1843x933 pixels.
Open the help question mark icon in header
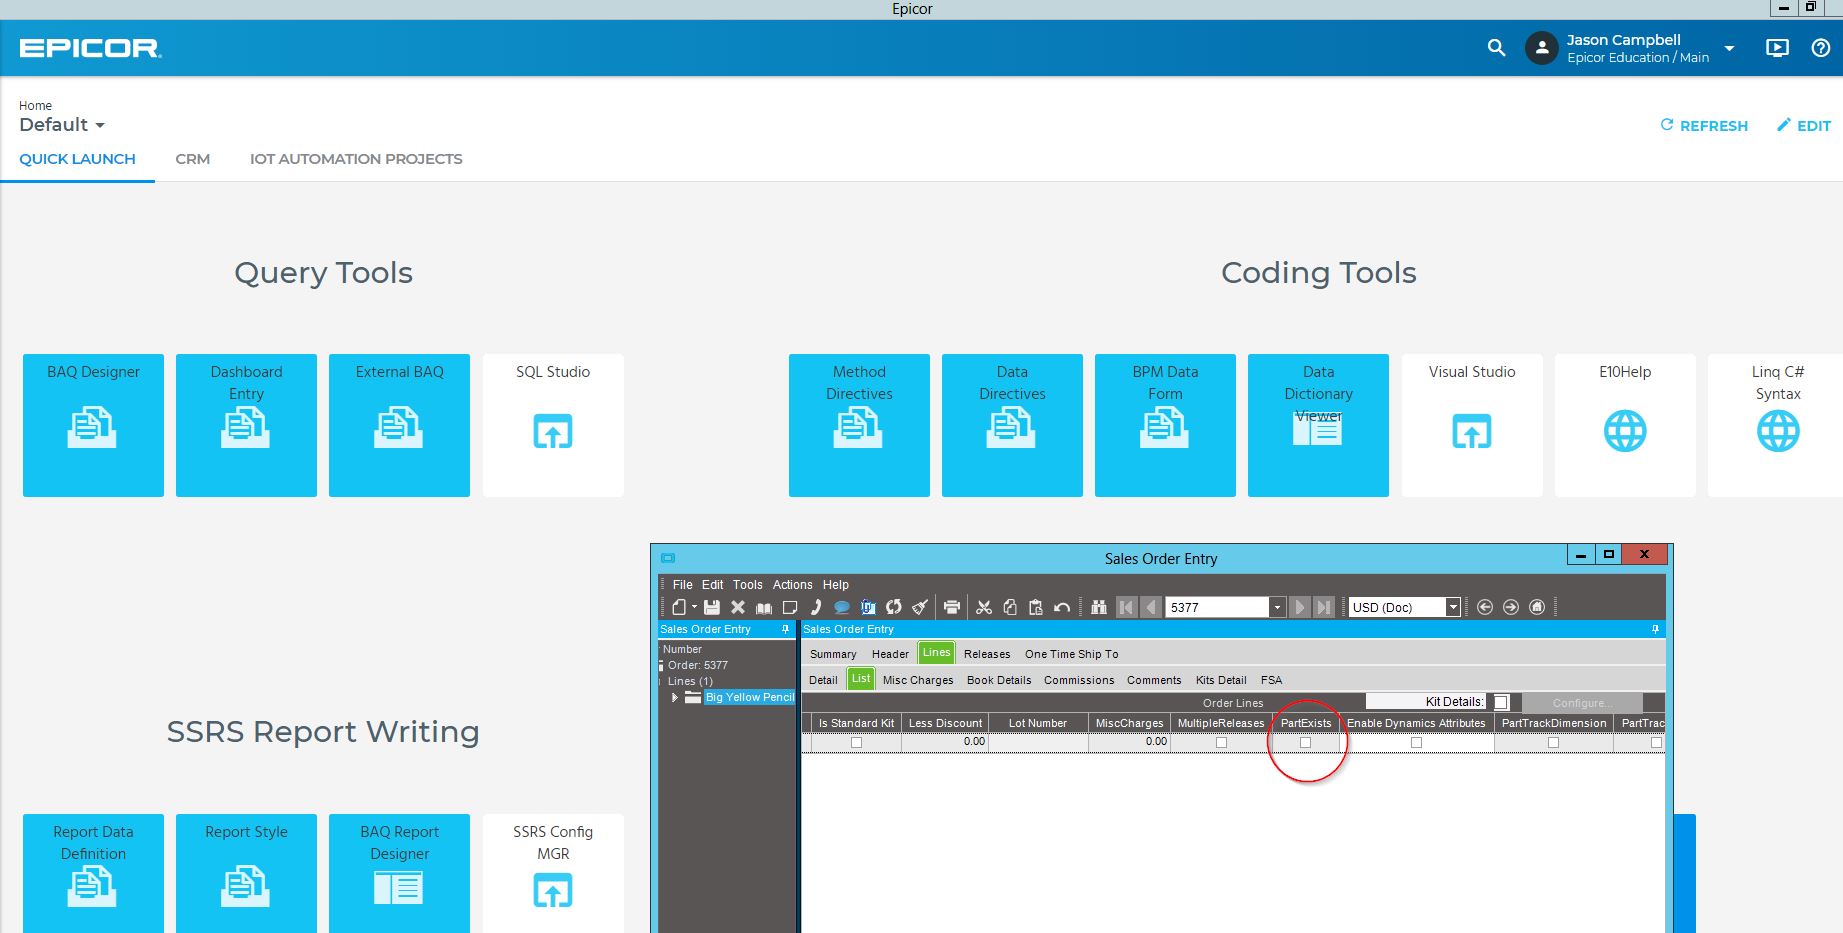[x=1821, y=48]
